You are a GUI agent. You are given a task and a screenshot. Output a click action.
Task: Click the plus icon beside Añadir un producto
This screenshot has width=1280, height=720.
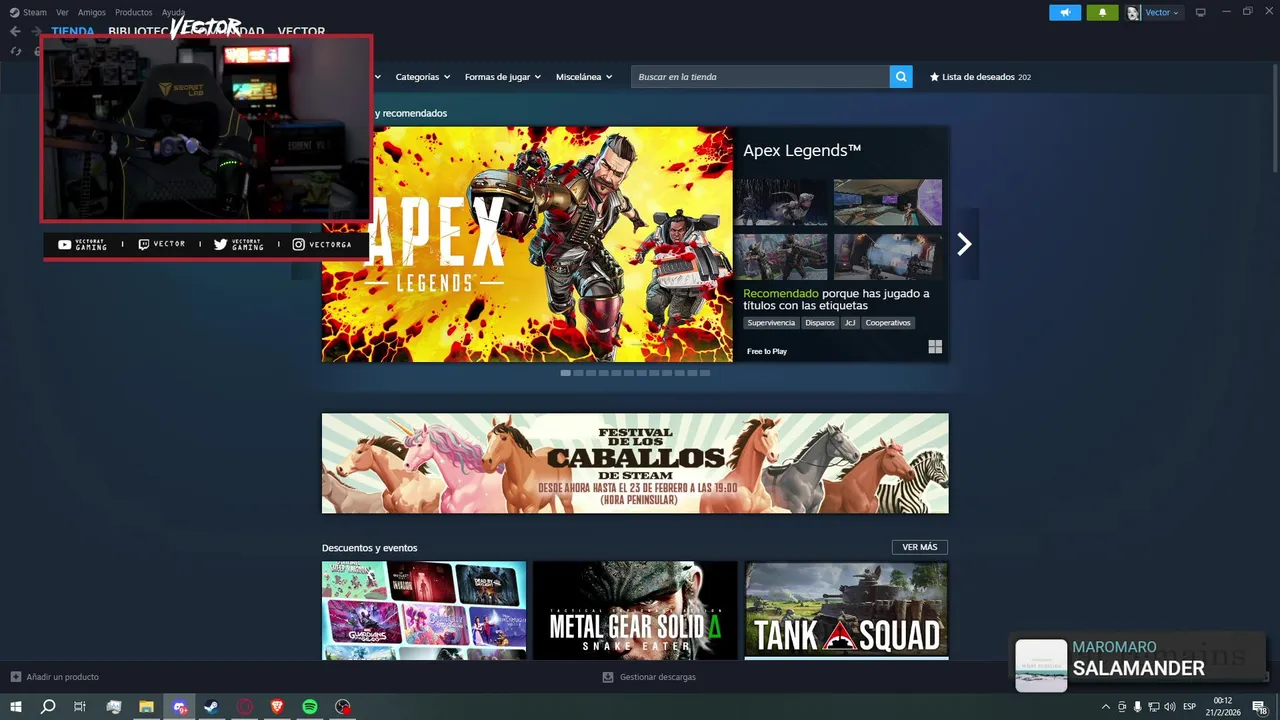[x=15, y=677]
